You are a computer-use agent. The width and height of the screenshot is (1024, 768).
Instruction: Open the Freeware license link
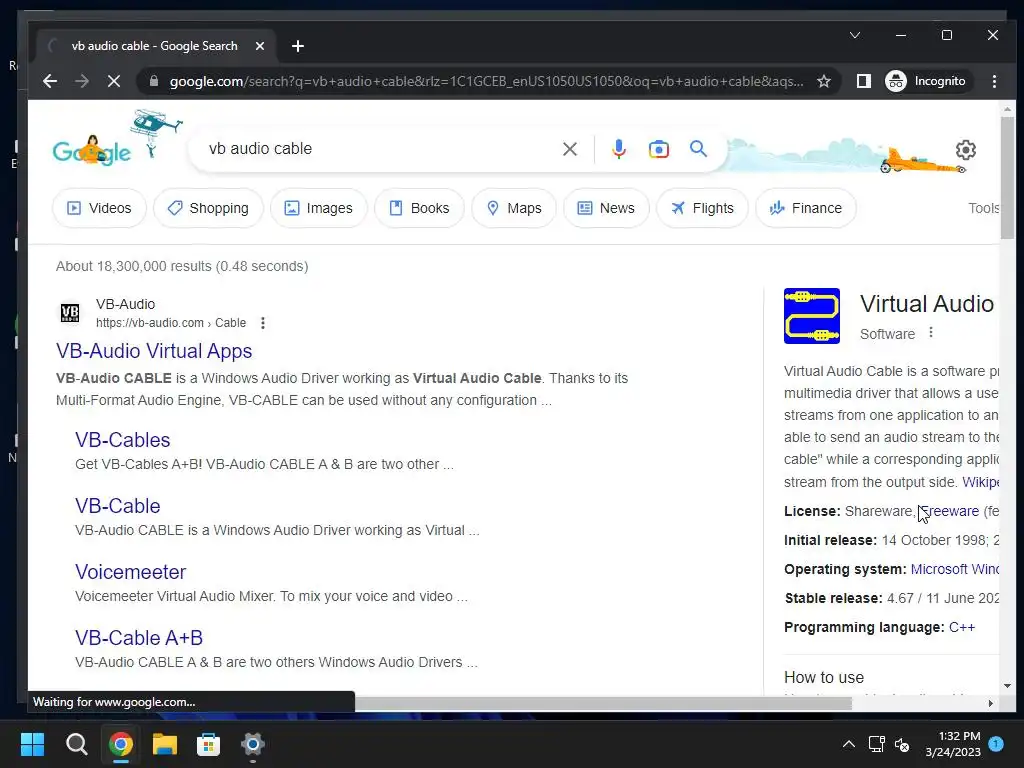[951, 511]
